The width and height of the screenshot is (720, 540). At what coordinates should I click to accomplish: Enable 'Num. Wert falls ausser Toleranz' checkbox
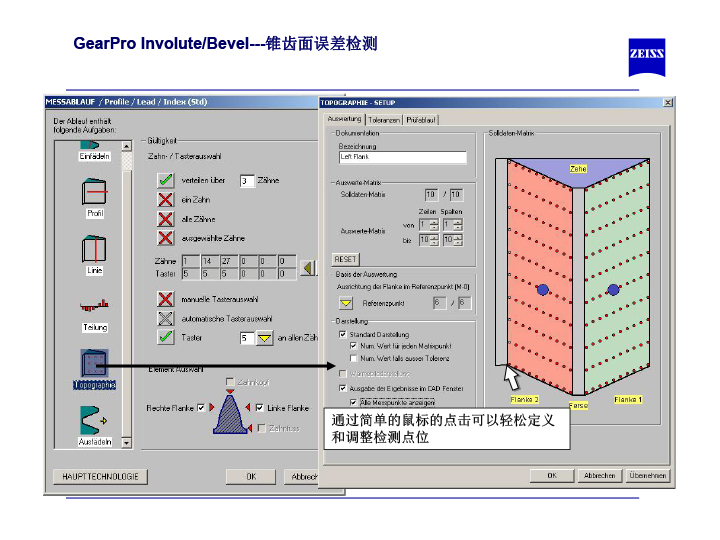tap(353, 357)
